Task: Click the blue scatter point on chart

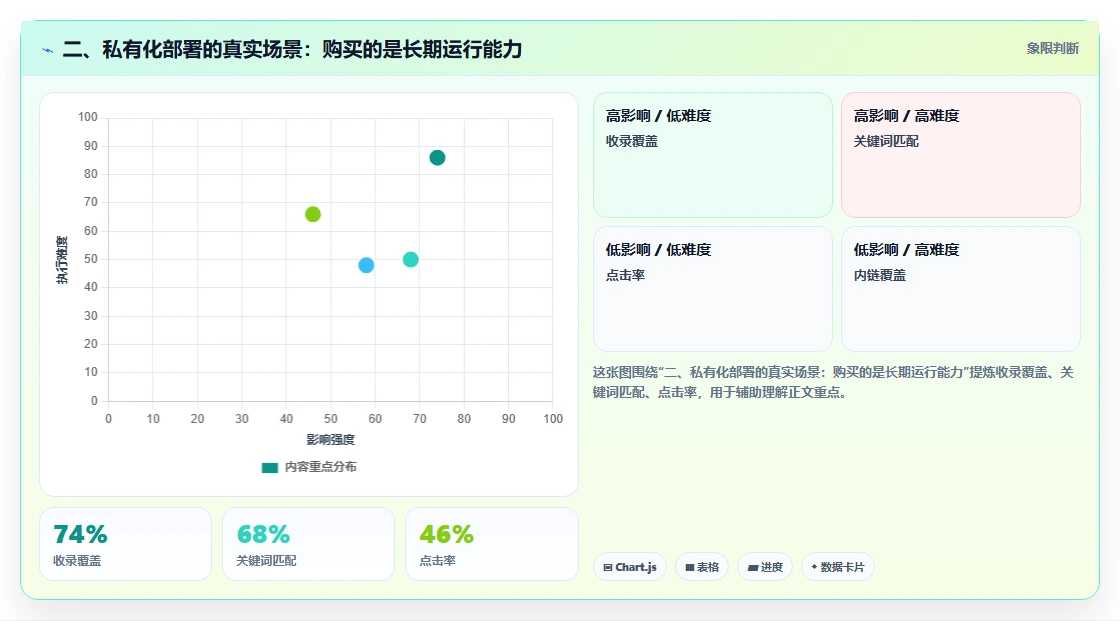Action: (366, 265)
